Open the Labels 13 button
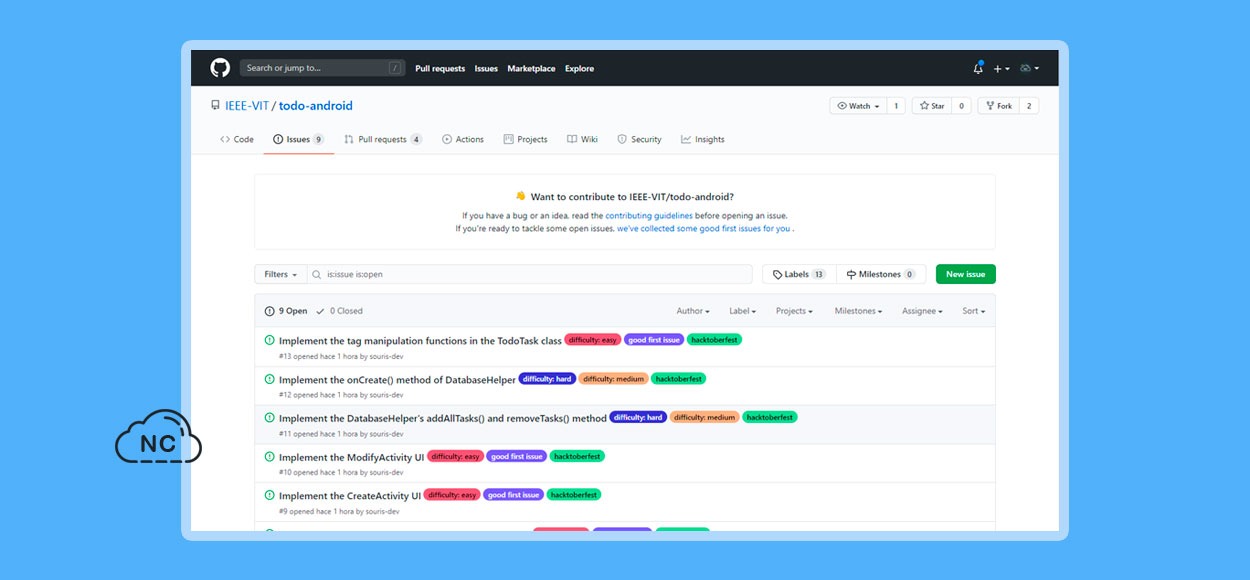 (798, 274)
